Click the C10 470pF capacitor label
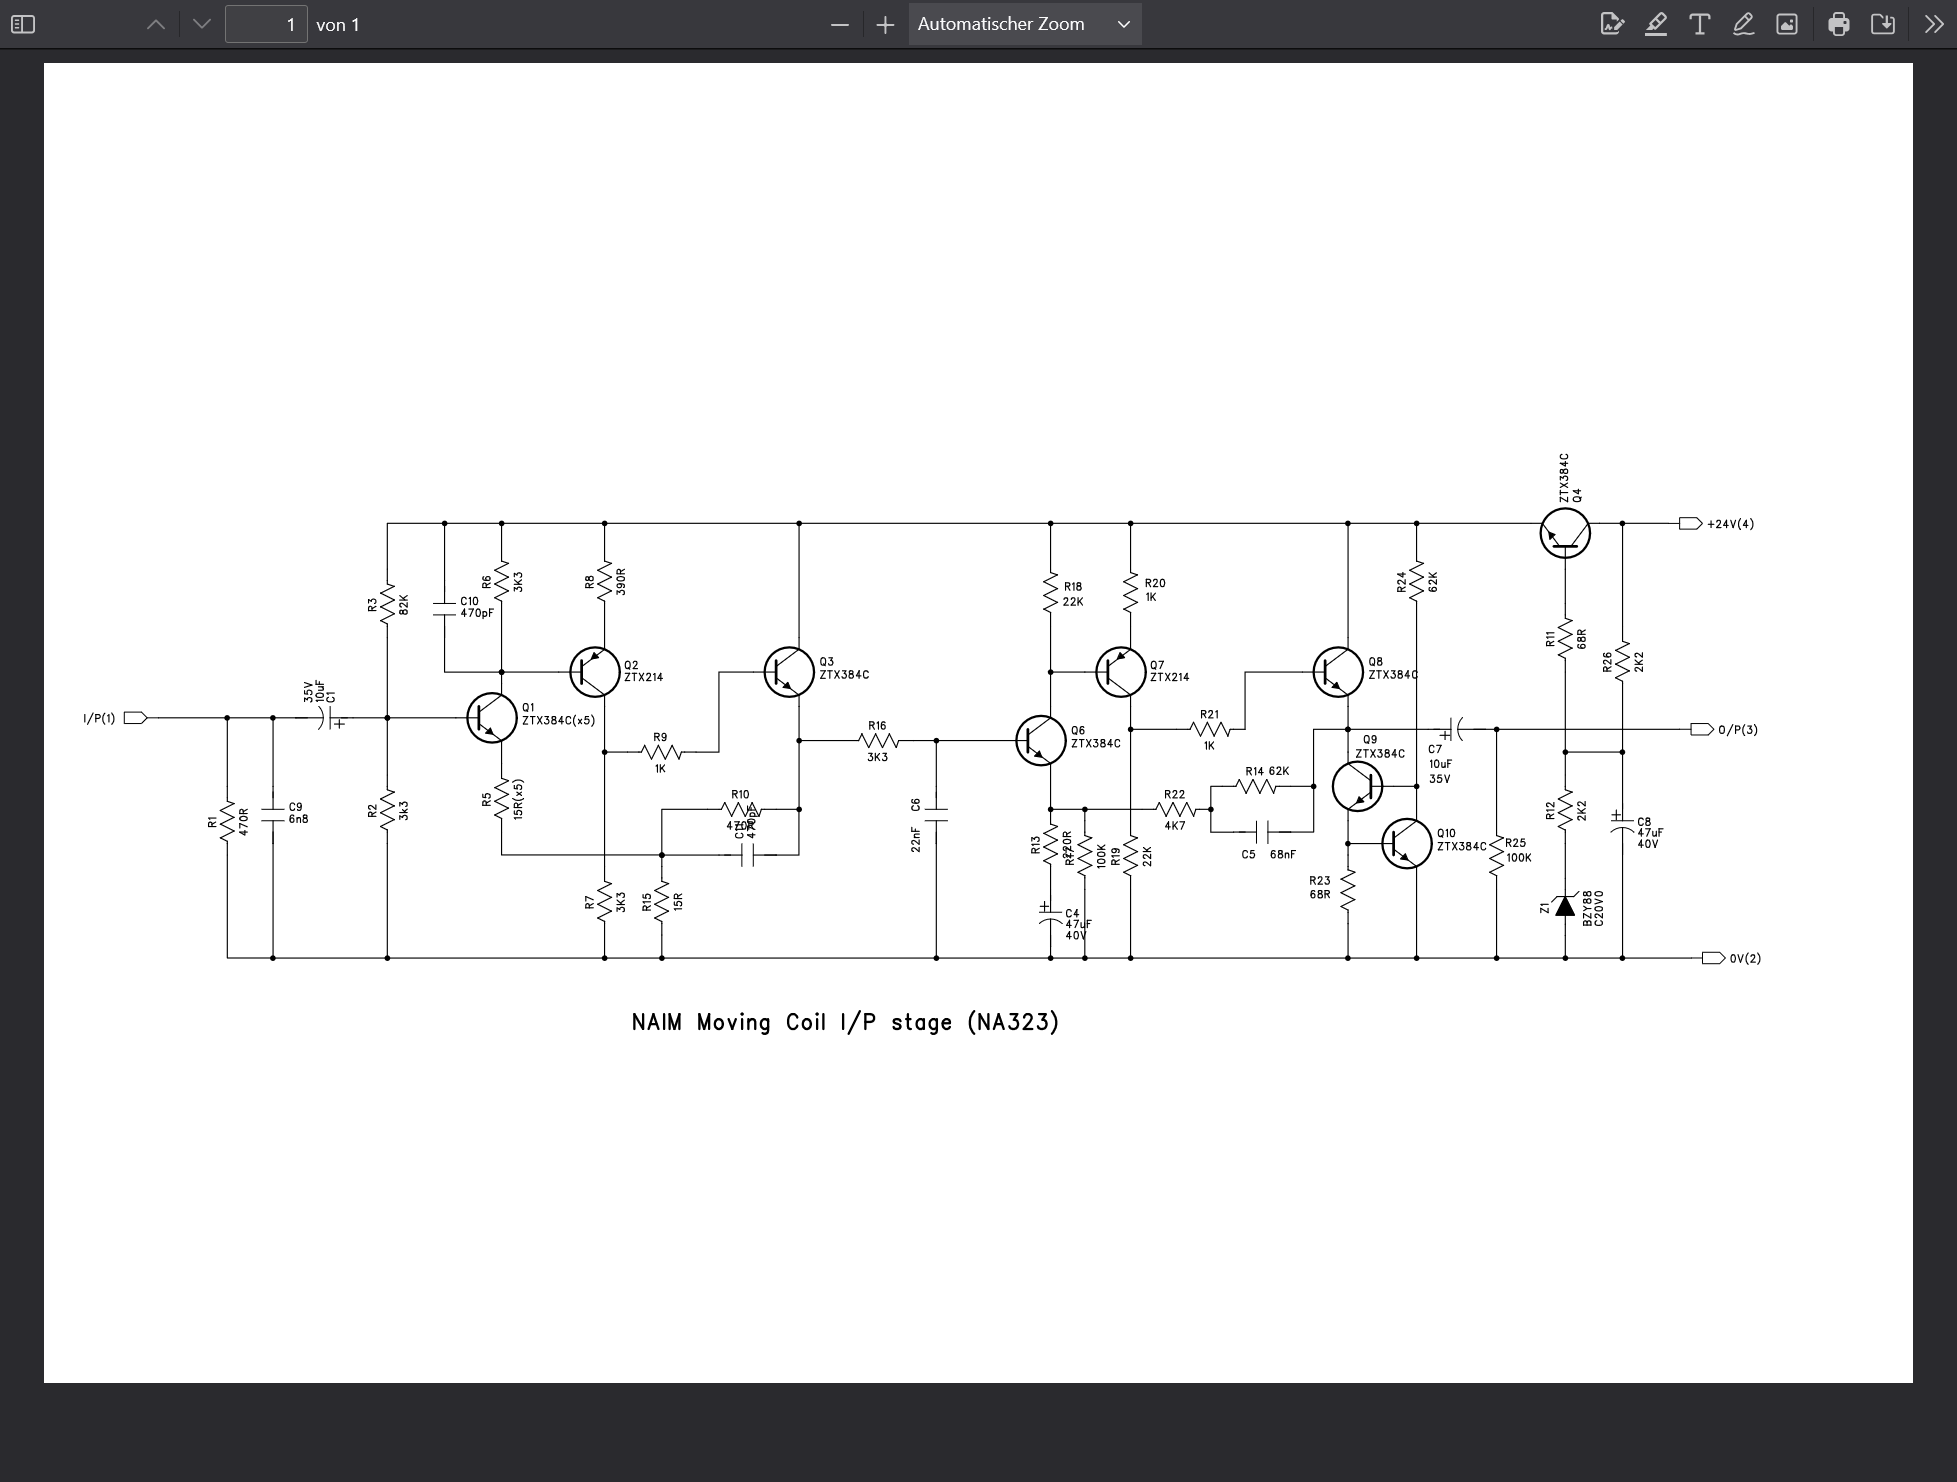Image resolution: width=1957 pixels, height=1482 pixels. pos(476,607)
